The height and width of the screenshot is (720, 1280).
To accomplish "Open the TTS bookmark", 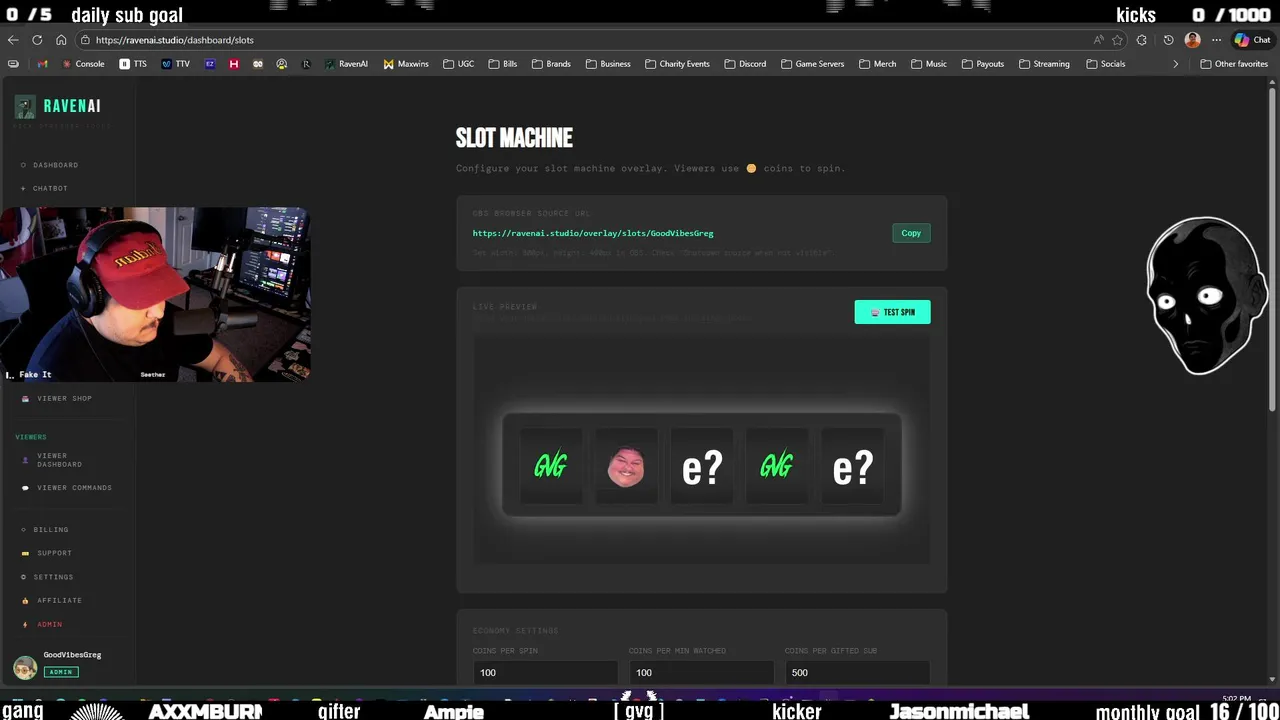I will (x=133, y=64).
